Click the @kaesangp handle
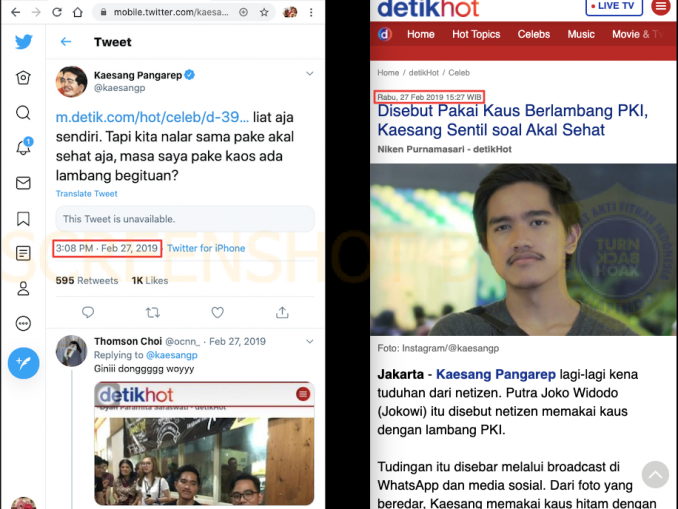 120,88
